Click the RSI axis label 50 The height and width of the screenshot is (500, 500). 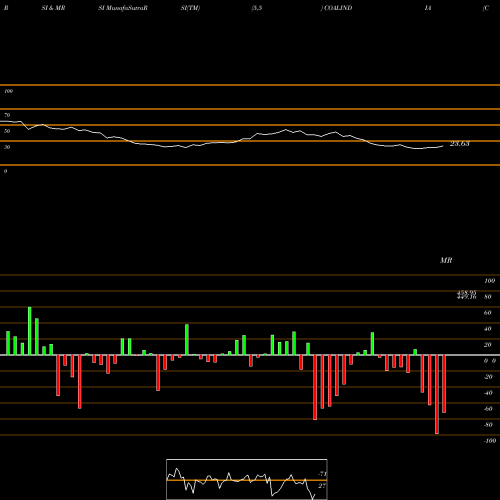point(7,131)
